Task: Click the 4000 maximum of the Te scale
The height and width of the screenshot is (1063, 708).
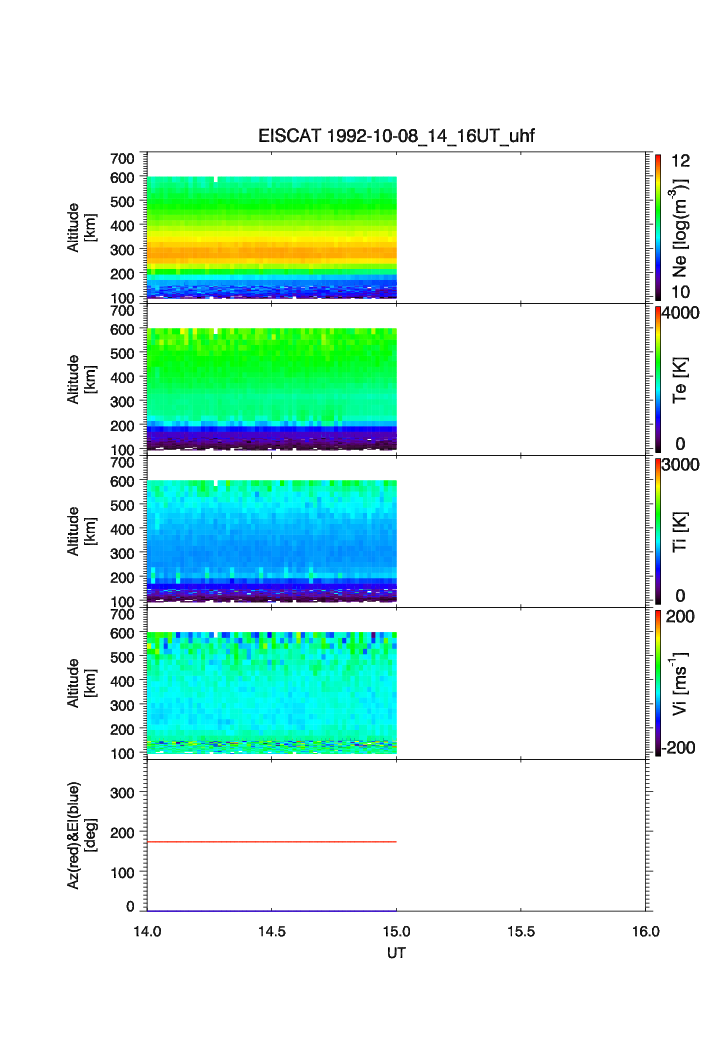Action: (681, 313)
